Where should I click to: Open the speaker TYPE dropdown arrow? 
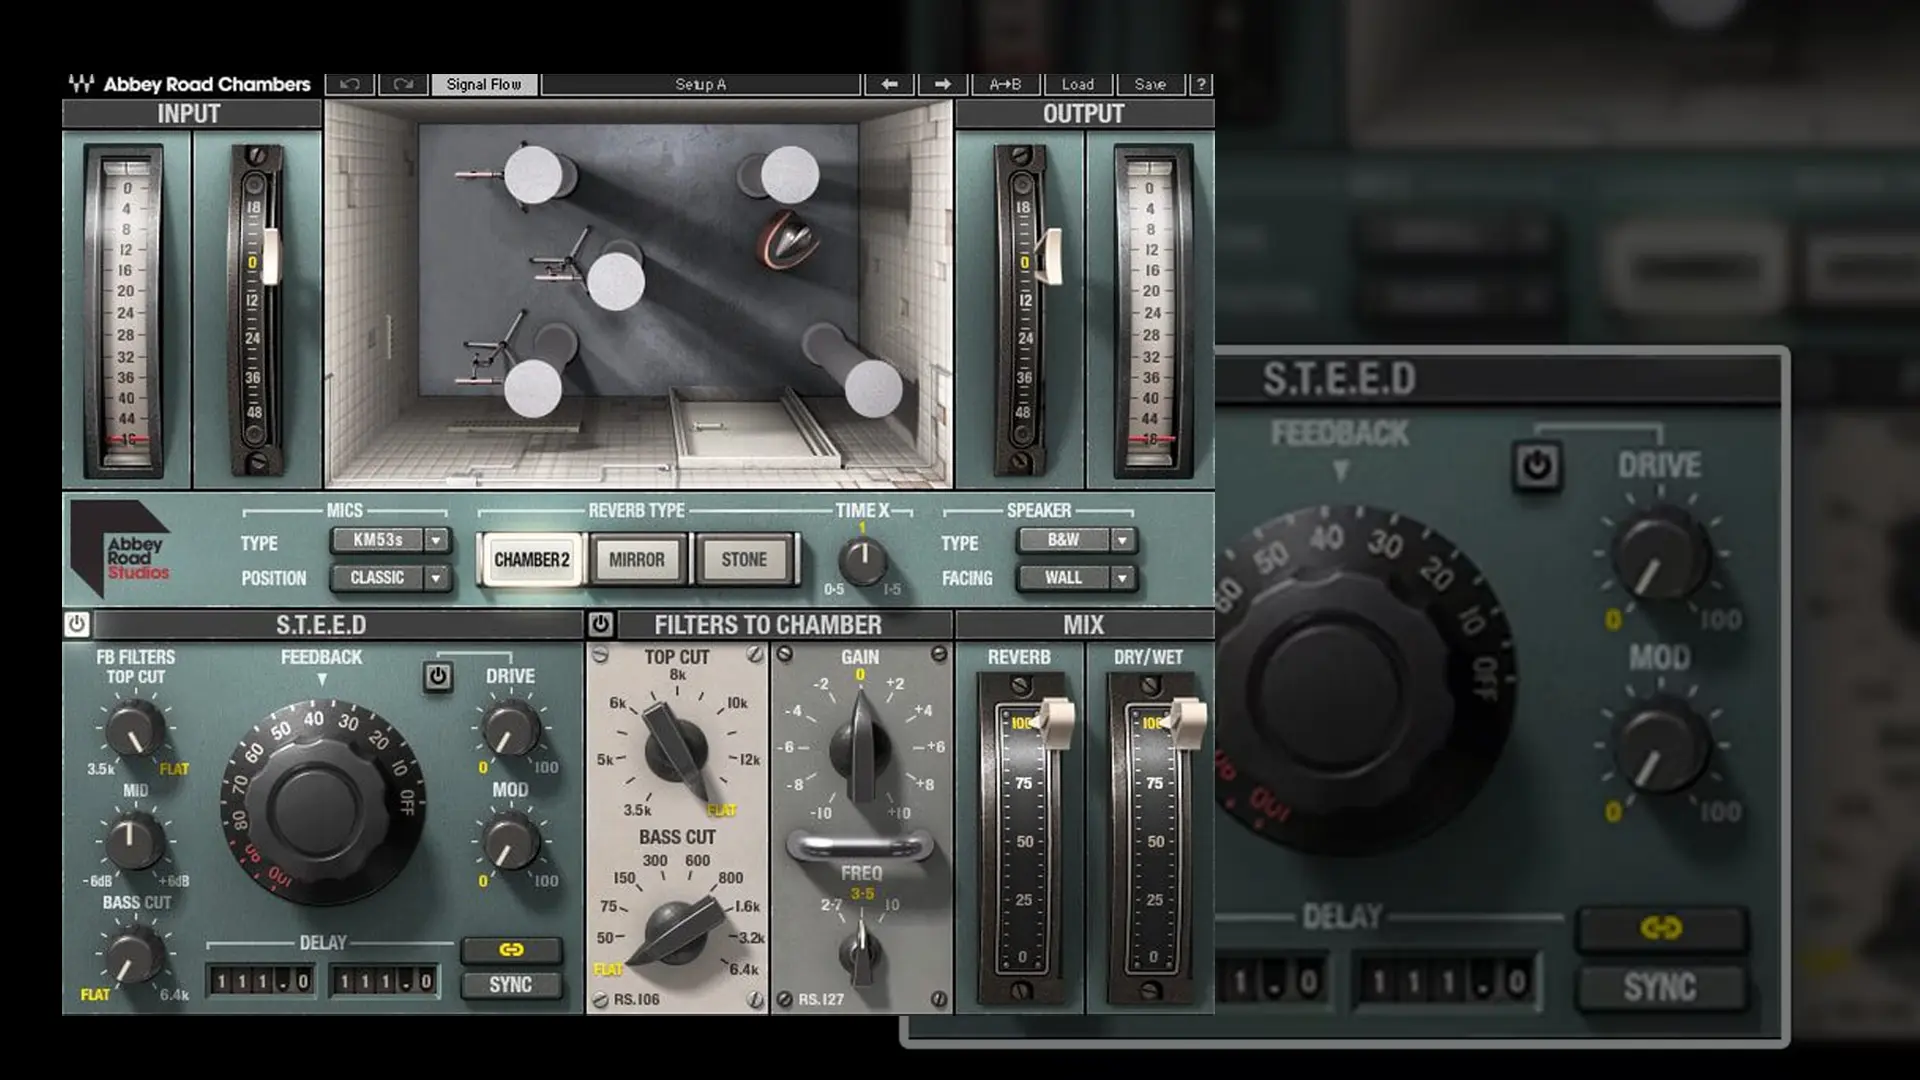1122,540
